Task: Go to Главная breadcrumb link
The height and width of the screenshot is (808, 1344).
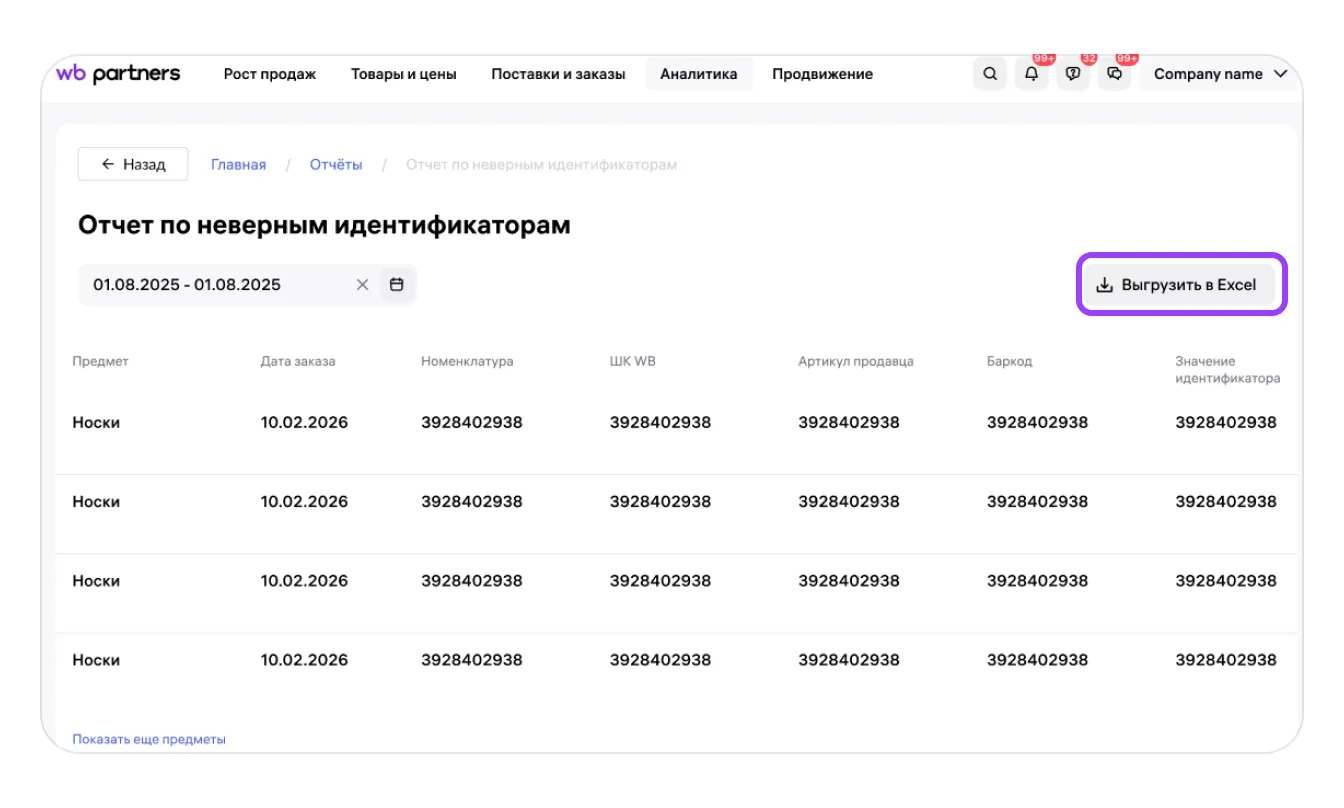Action: pyautogui.click(x=238, y=165)
